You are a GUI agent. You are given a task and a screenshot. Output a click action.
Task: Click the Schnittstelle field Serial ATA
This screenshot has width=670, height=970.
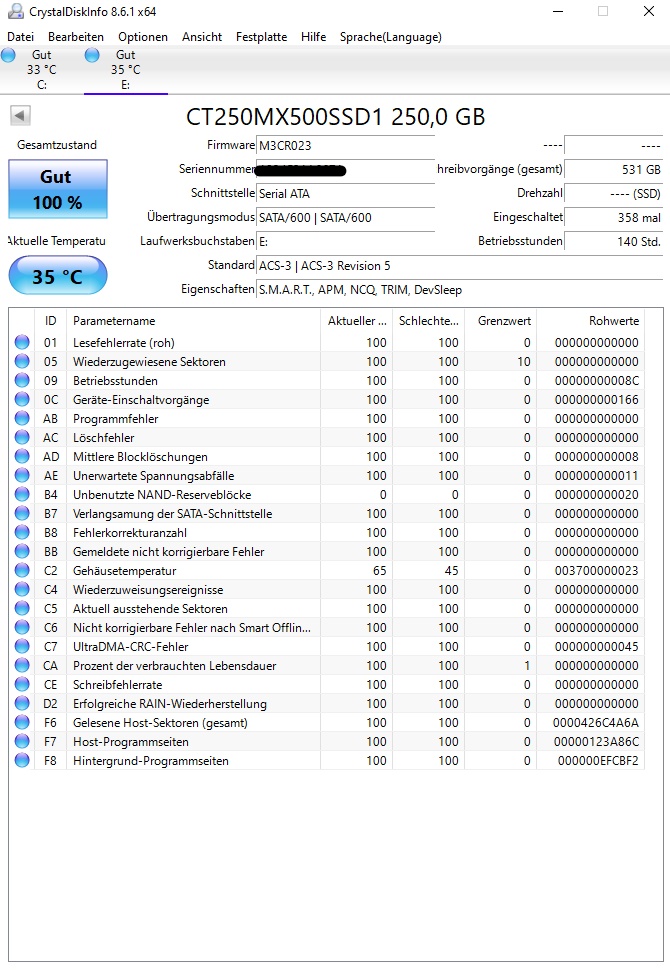coord(346,194)
